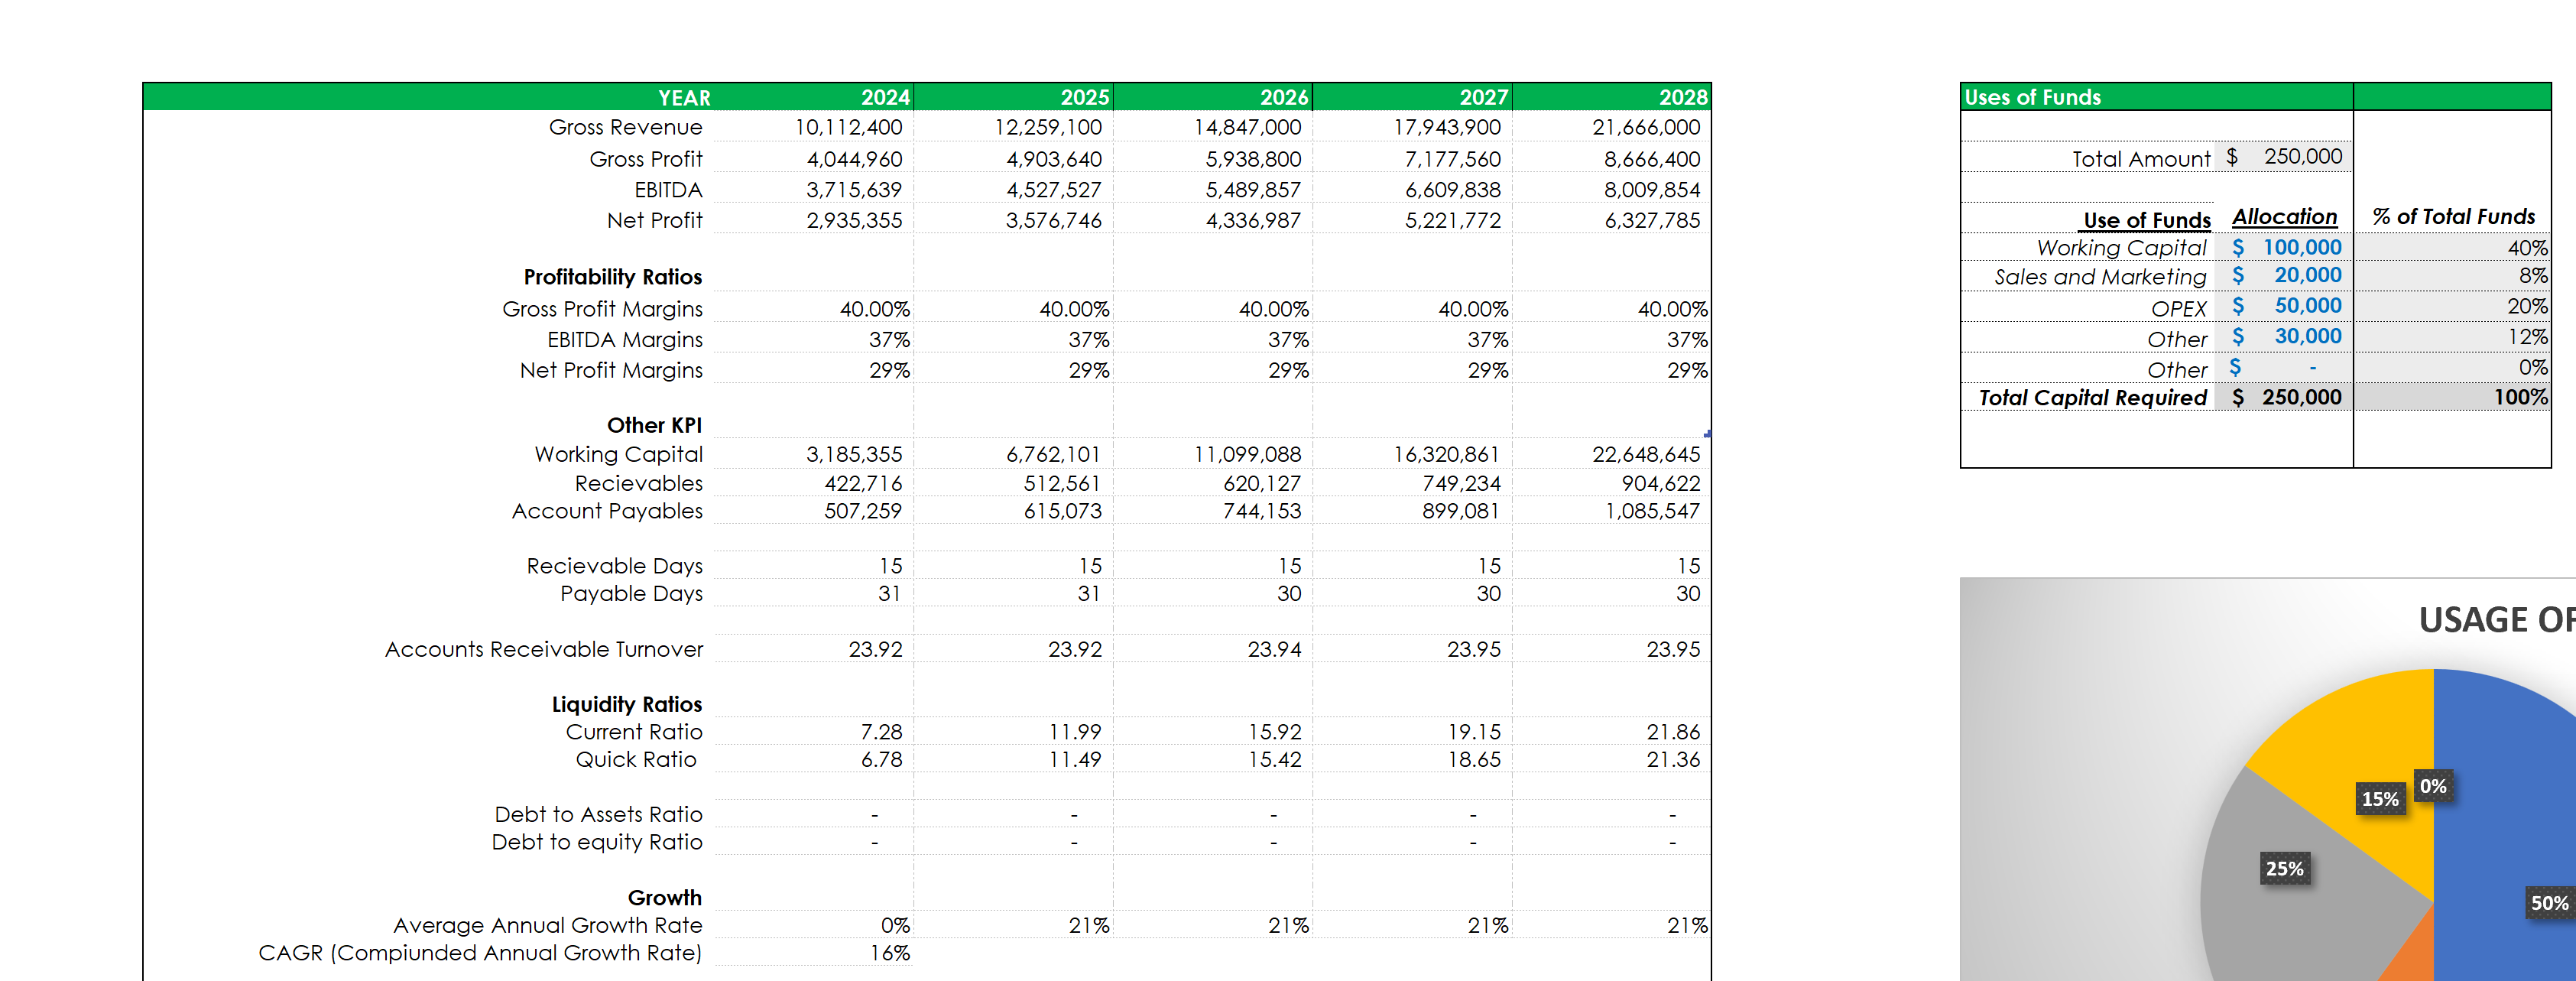This screenshot has height=981, width=2576.
Task: Select the % of Total Funds heading
Action: (x=2454, y=217)
